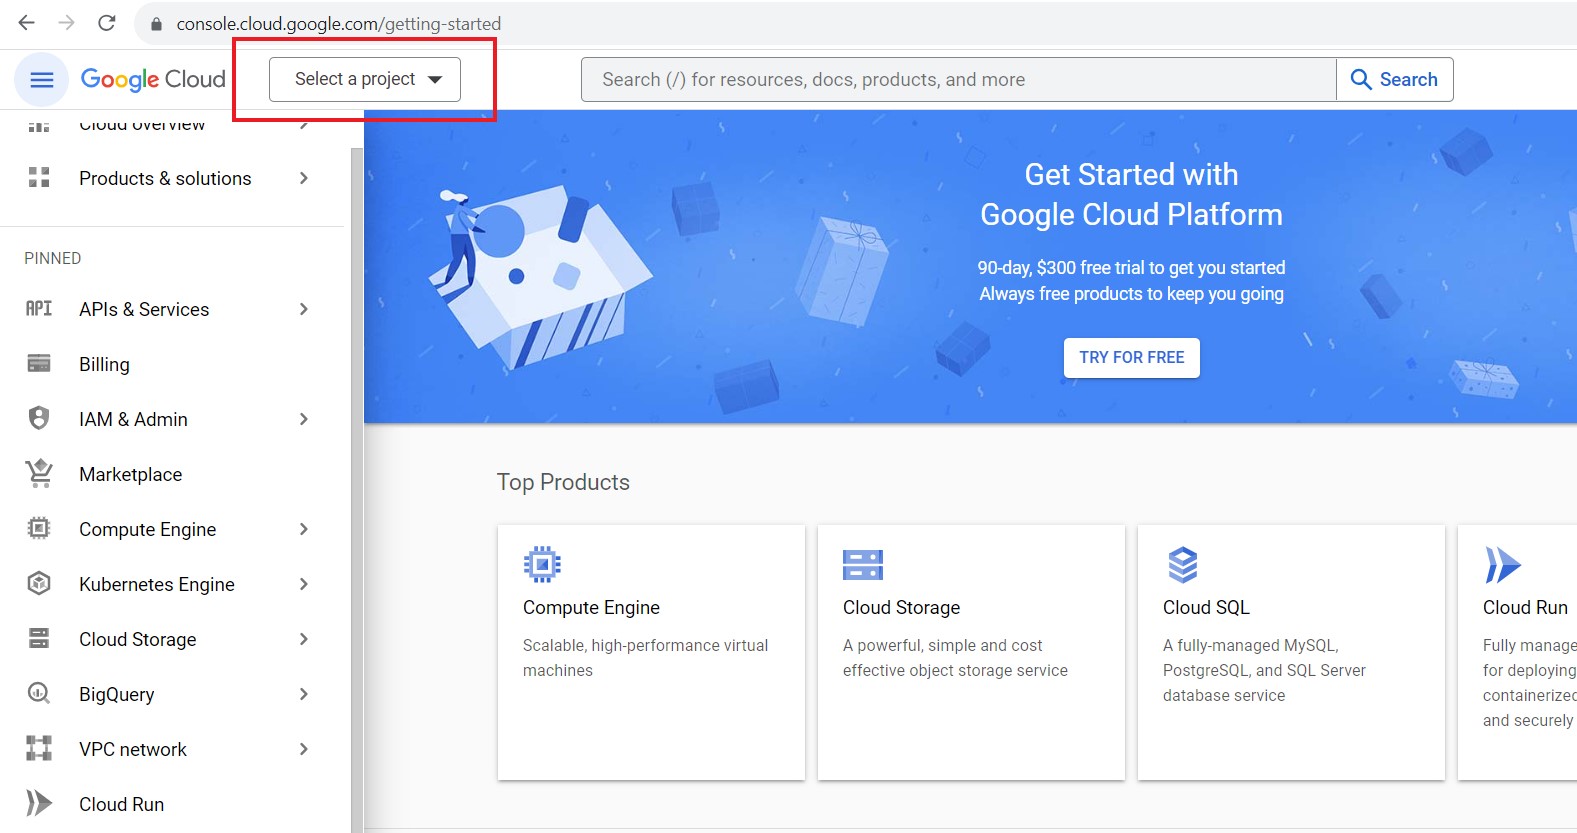
Task: Open the Cloud SQL product card title
Action: click(1206, 607)
